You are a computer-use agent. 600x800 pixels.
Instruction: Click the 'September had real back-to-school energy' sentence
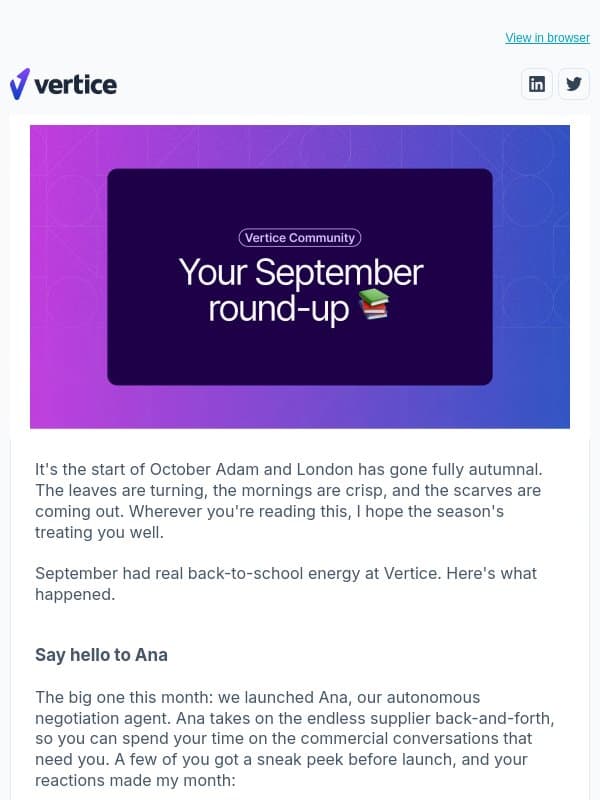point(286,584)
